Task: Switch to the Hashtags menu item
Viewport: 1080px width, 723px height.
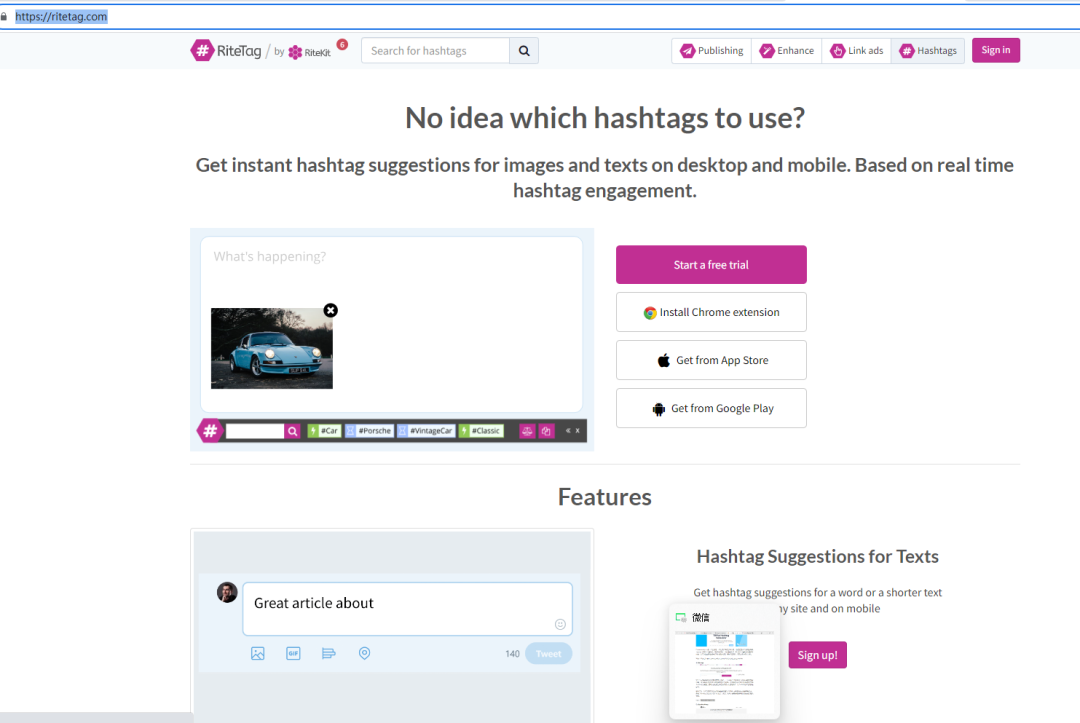Action: click(x=928, y=51)
